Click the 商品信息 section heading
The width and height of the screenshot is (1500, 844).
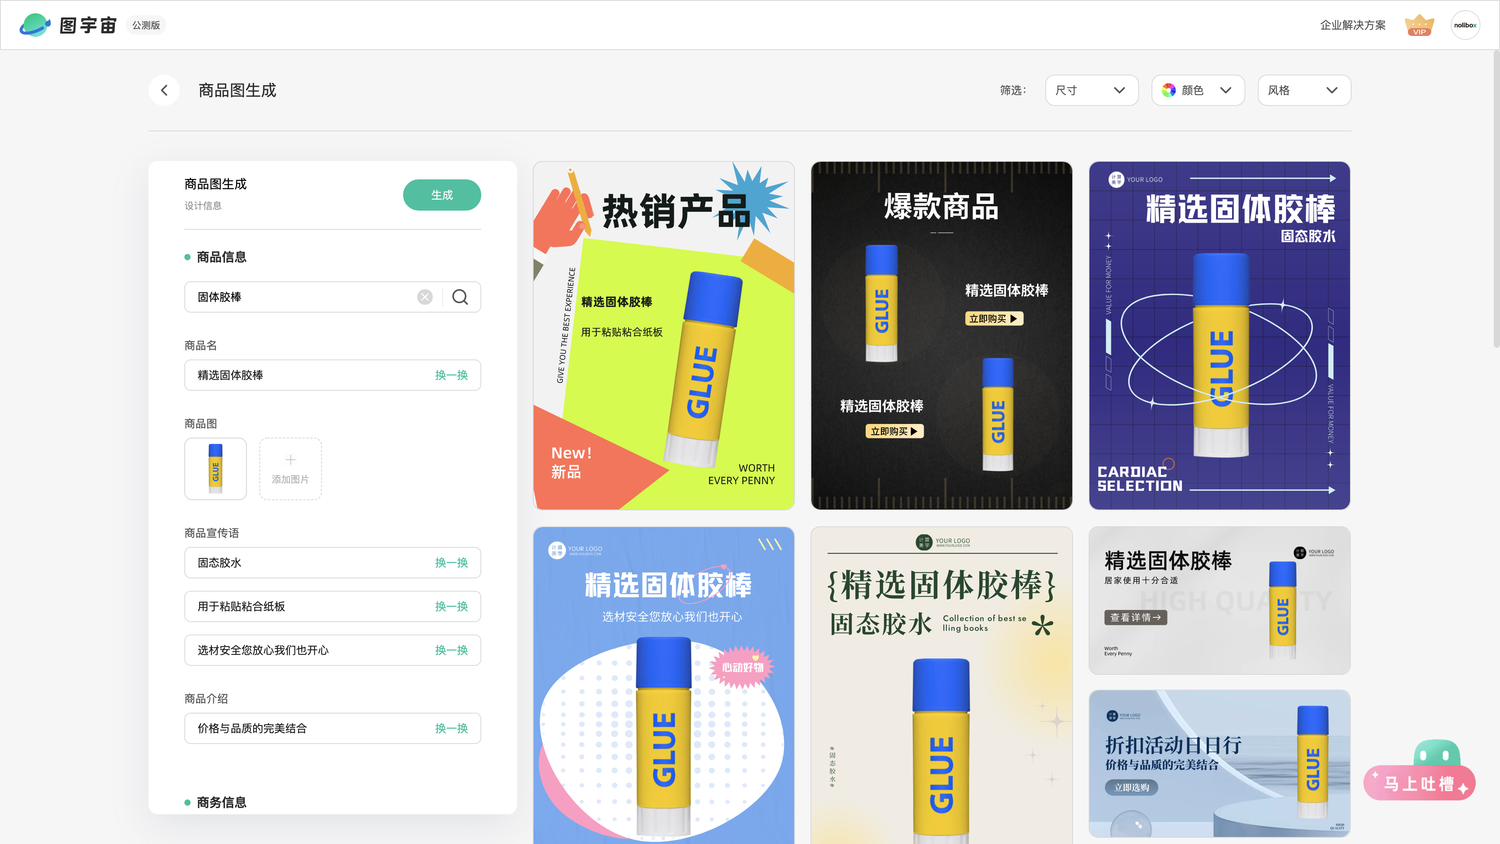click(x=221, y=257)
